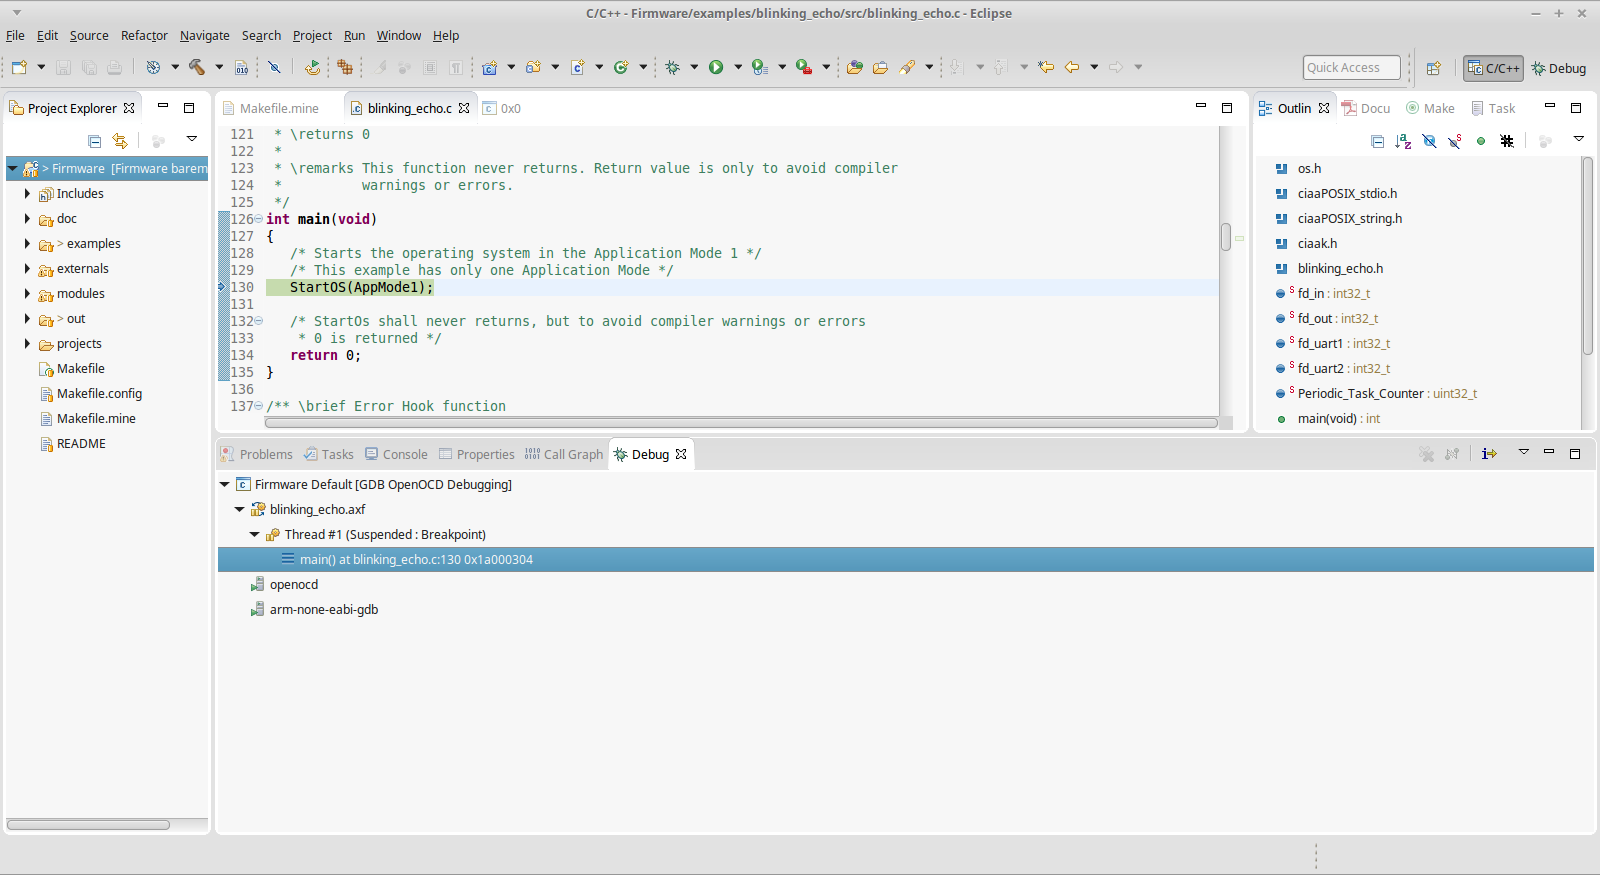
Task: Sort the Outline alphabetically
Action: [x=1403, y=141]
